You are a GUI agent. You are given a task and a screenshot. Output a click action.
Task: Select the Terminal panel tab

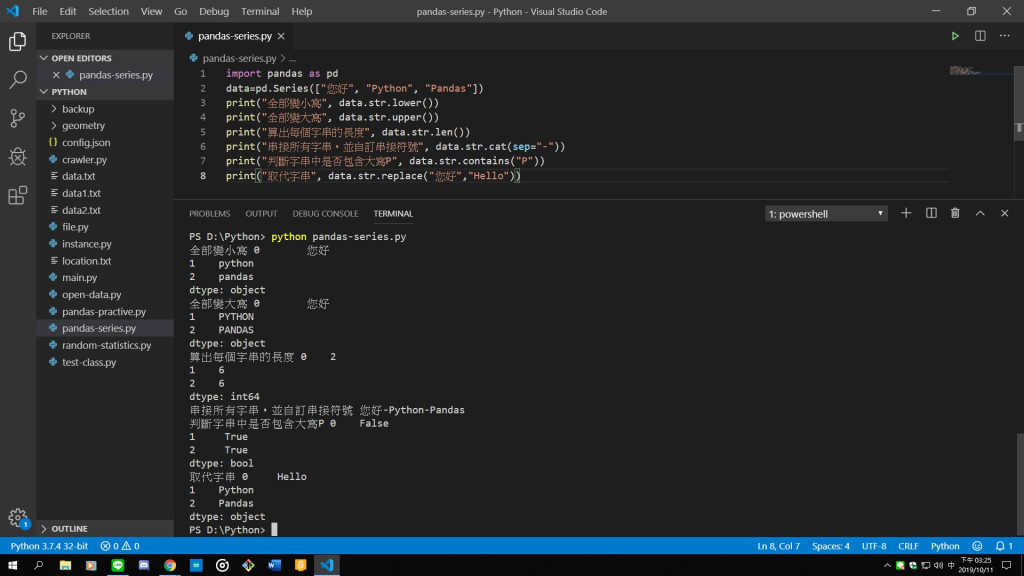393,214
